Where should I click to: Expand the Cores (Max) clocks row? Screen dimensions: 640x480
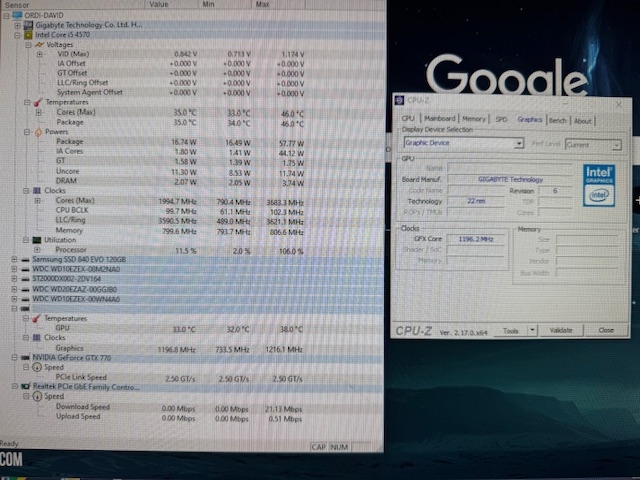(38, 201)
